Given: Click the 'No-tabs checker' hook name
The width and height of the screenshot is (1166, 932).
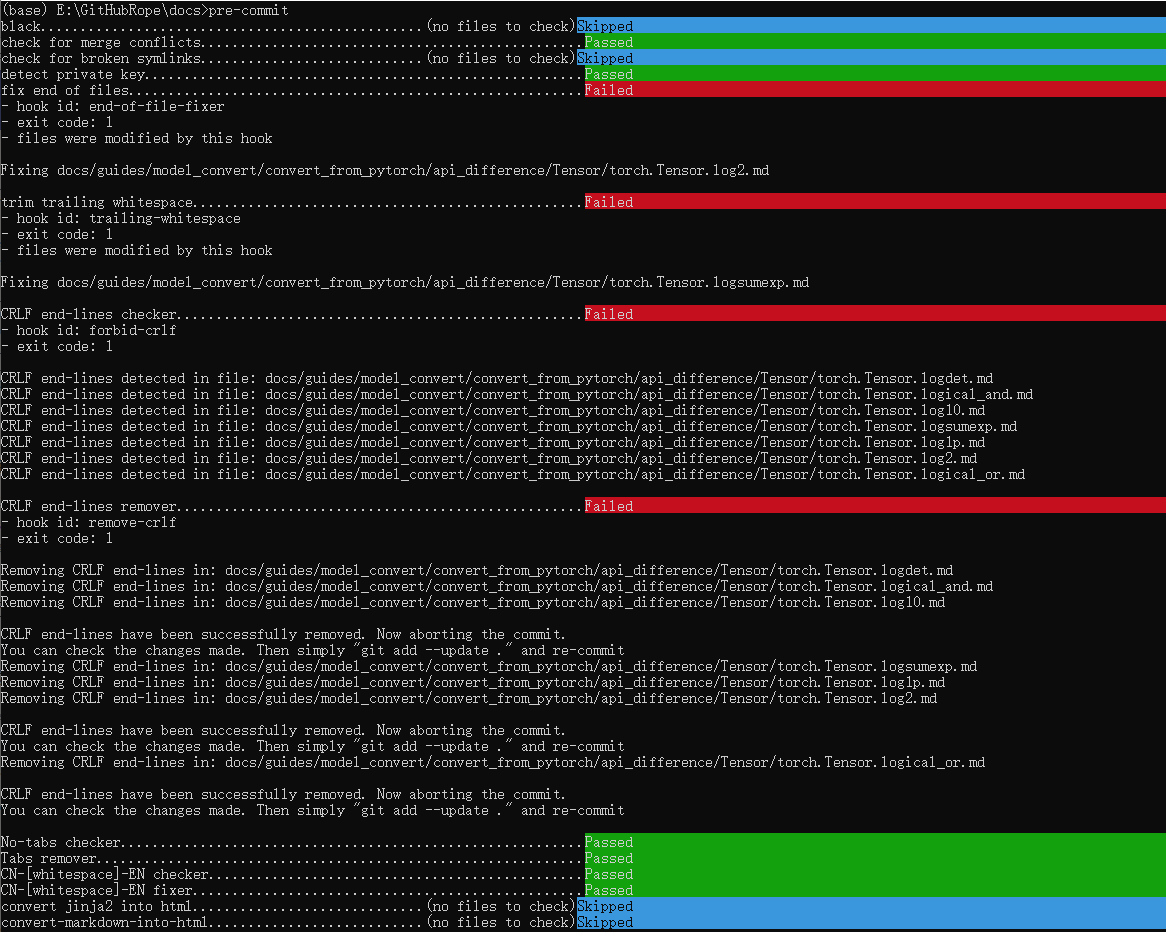Looking at the screenshot, I should (x=60, y=842).
